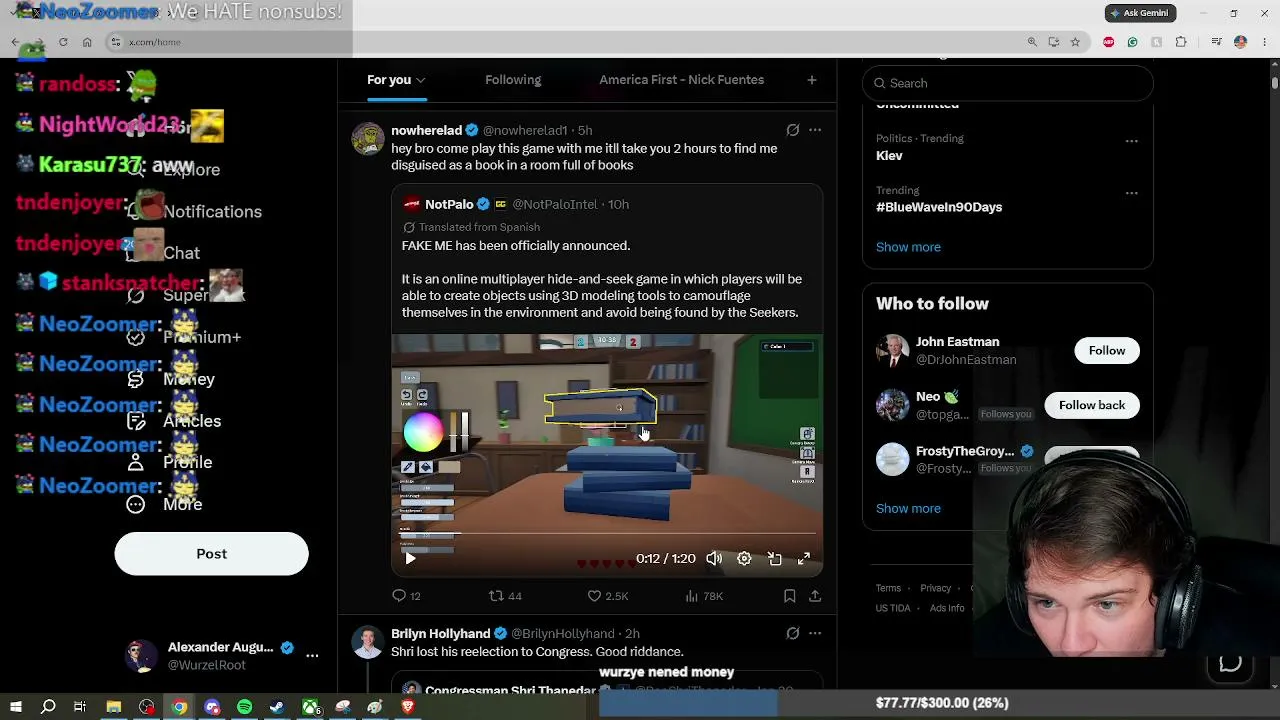Viewport: 1280px width, 720px height.
Task: Open the Kiev politics trending topic
Action: click(889, 156)
